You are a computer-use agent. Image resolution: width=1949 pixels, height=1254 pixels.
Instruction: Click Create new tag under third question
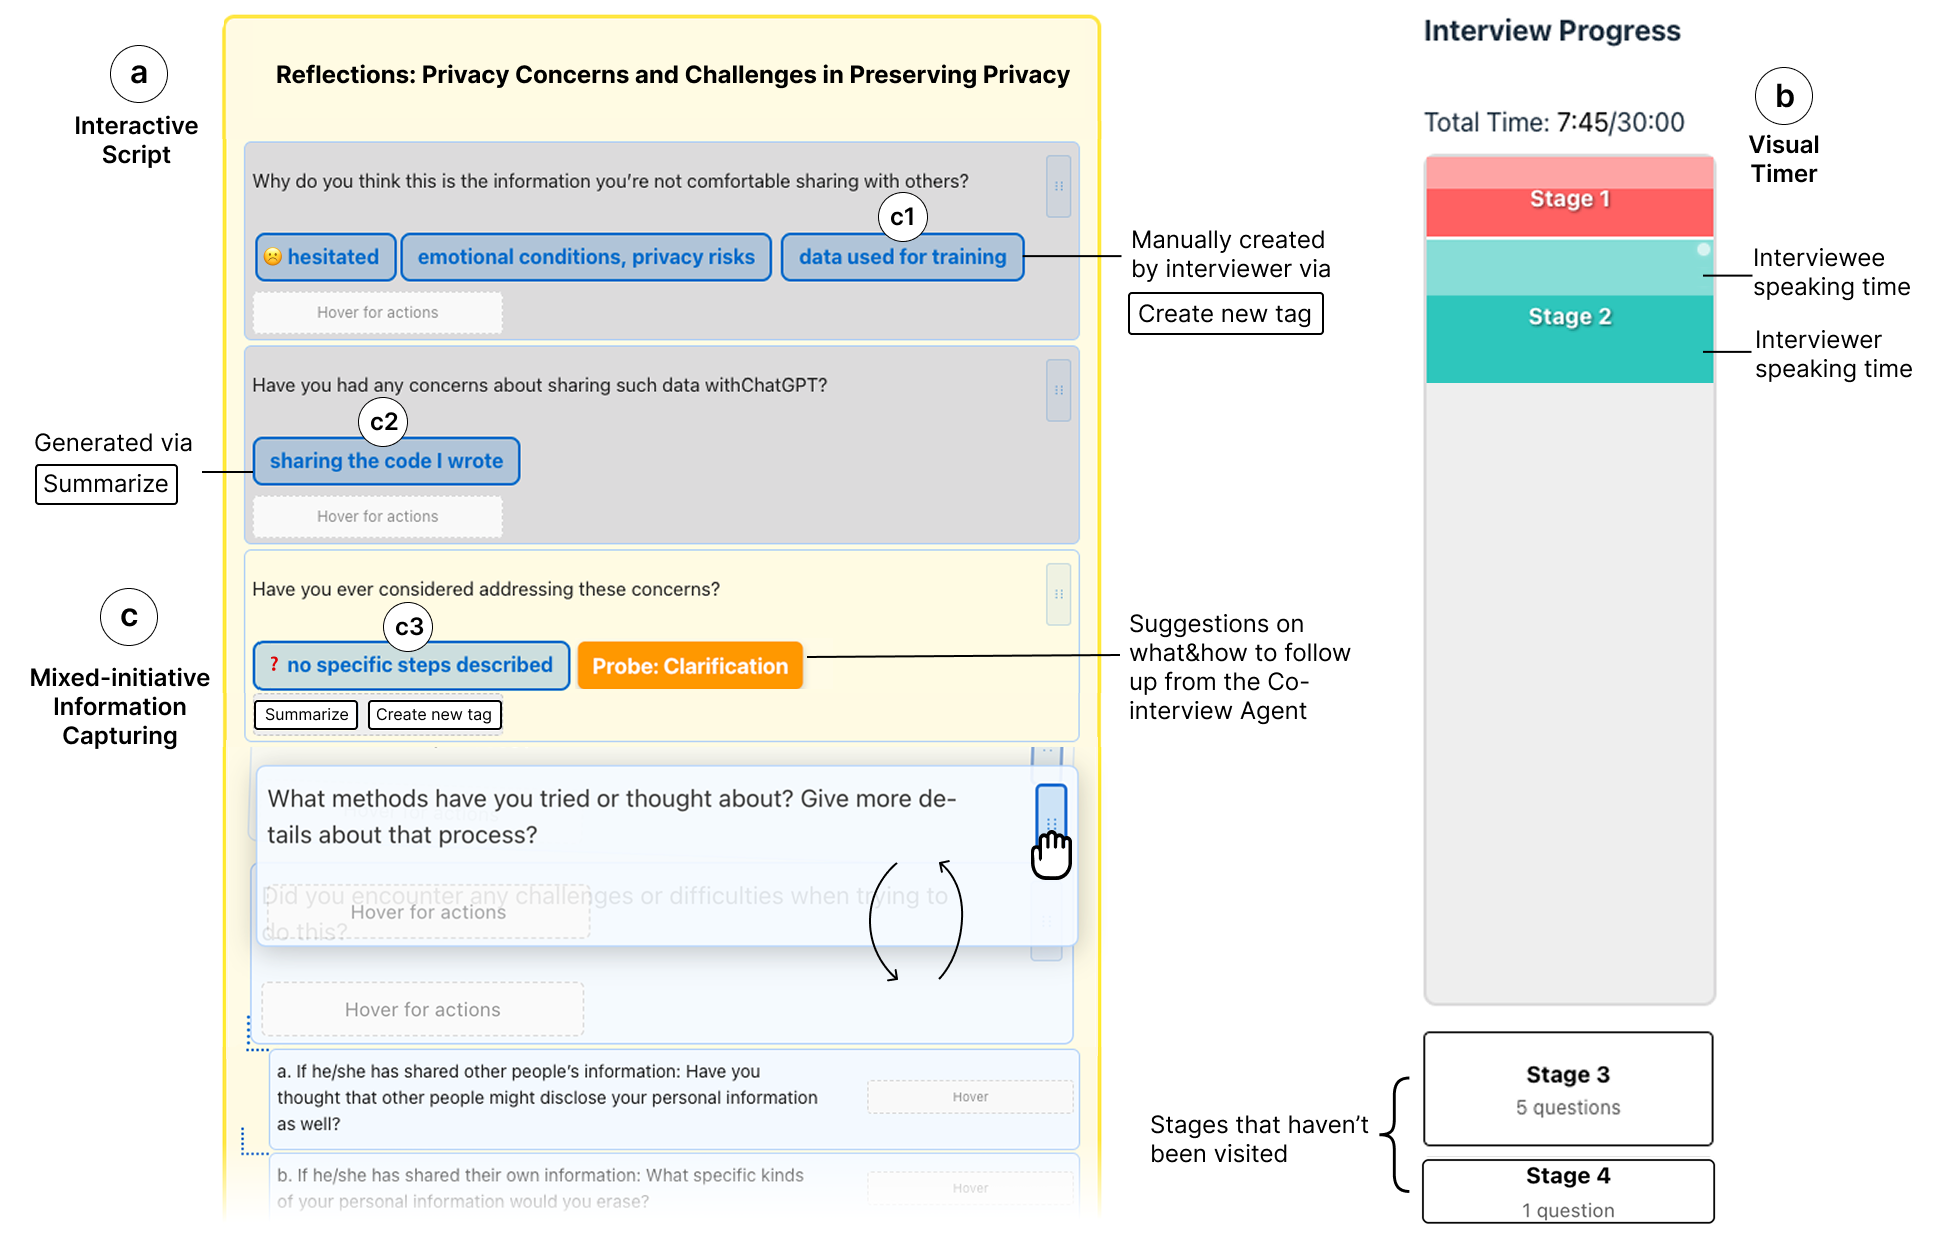pos(434,714)
